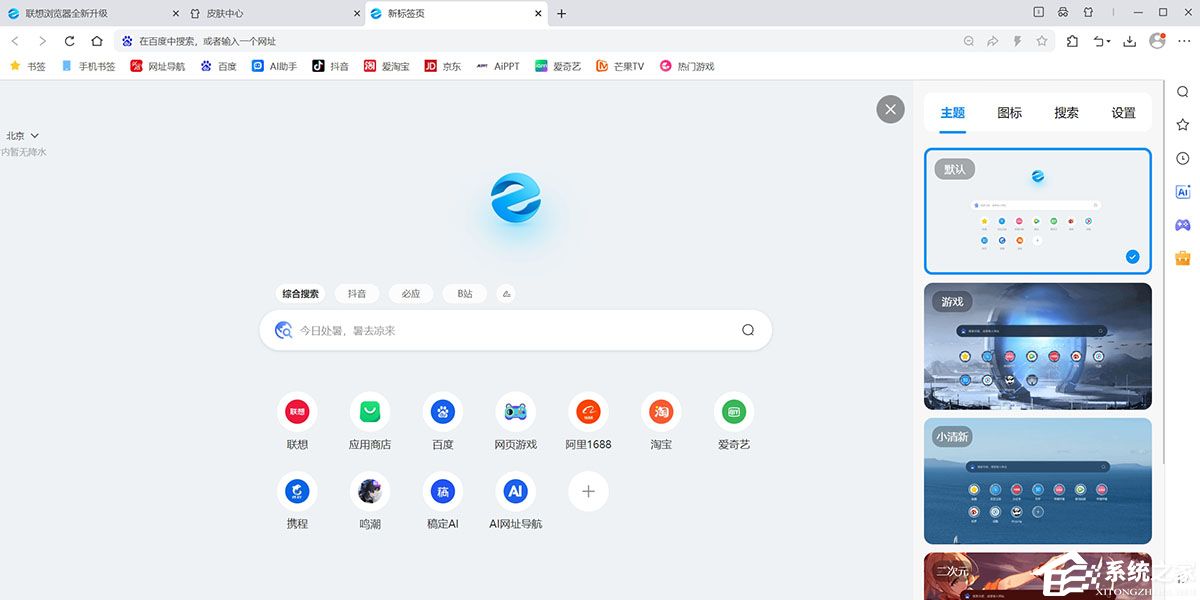Click the AI assistant icon in right sidebar
This screenshot has width=1200, height=600.
1183,191
